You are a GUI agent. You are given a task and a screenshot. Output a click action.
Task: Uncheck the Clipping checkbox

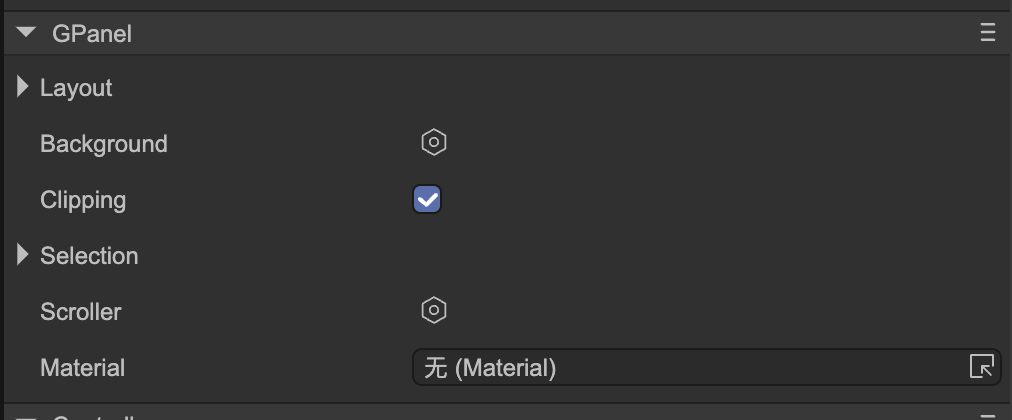coord(427,199)
